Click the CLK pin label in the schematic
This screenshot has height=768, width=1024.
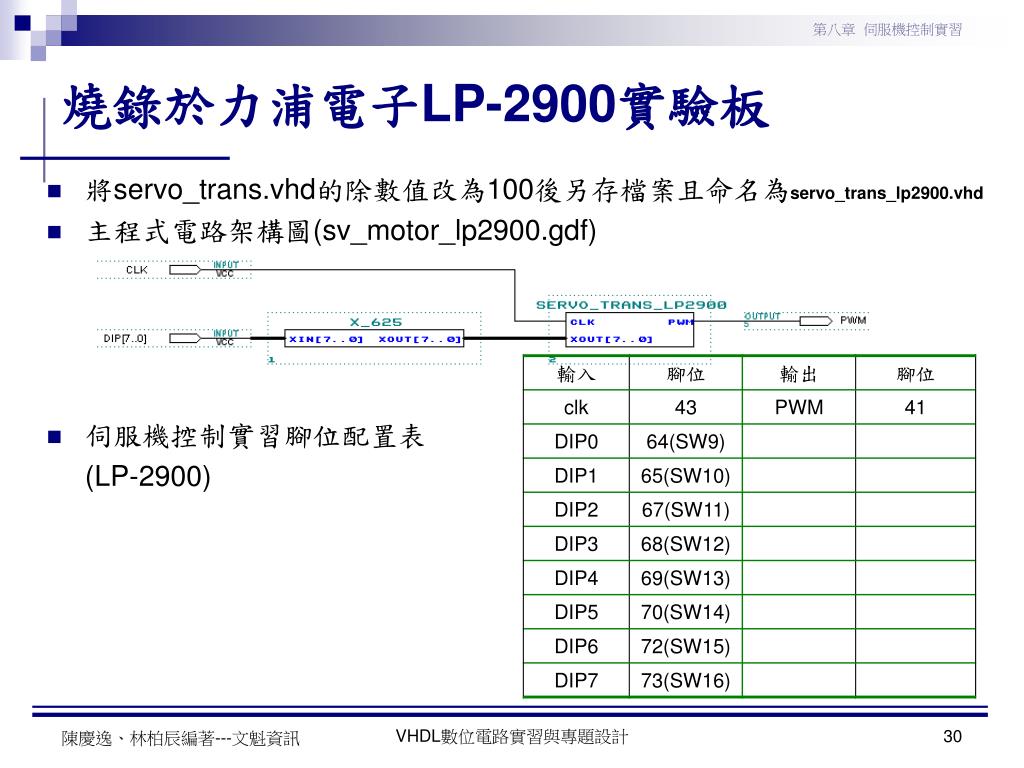pyautogui.click(x=136, y=270)
